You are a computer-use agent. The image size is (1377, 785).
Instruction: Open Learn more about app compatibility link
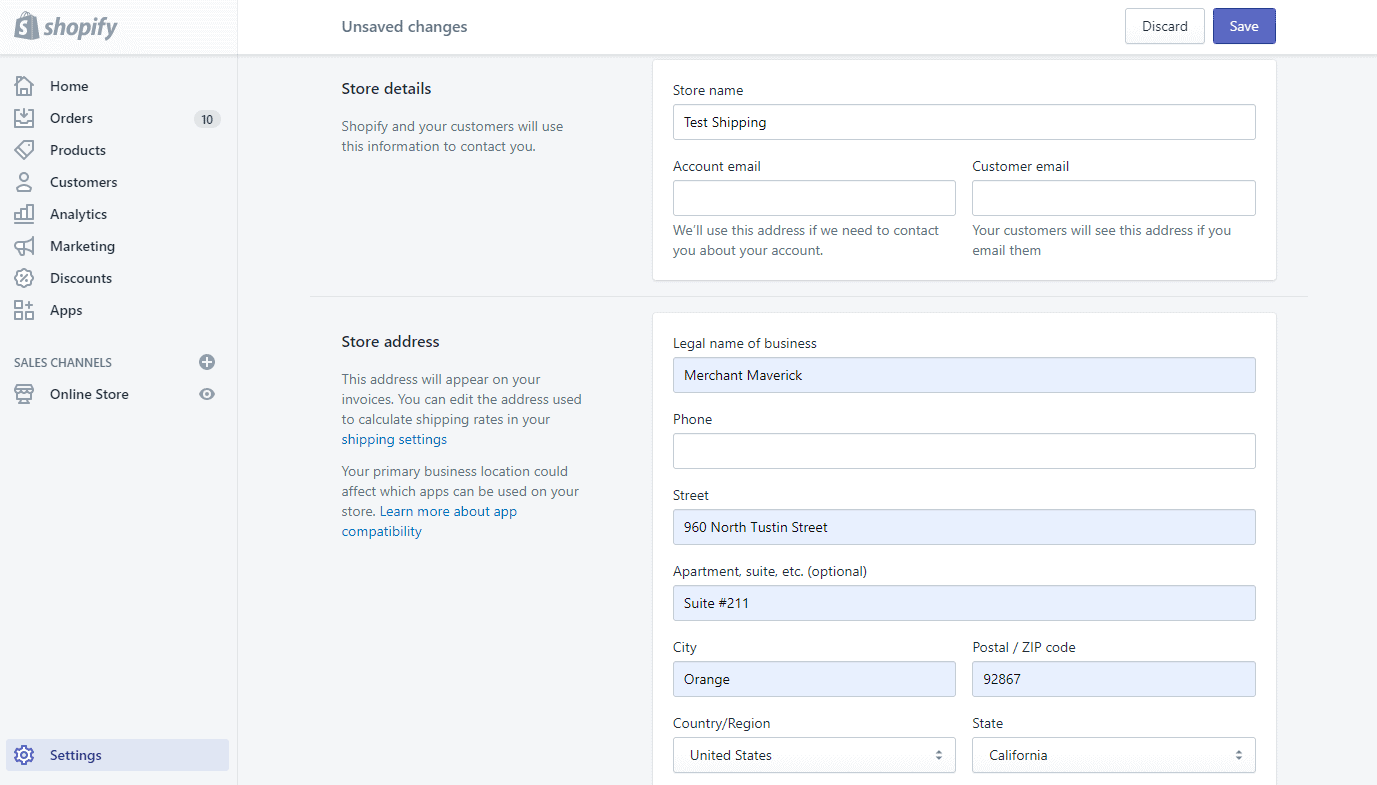pyautogui.click(x=430, y=521)
